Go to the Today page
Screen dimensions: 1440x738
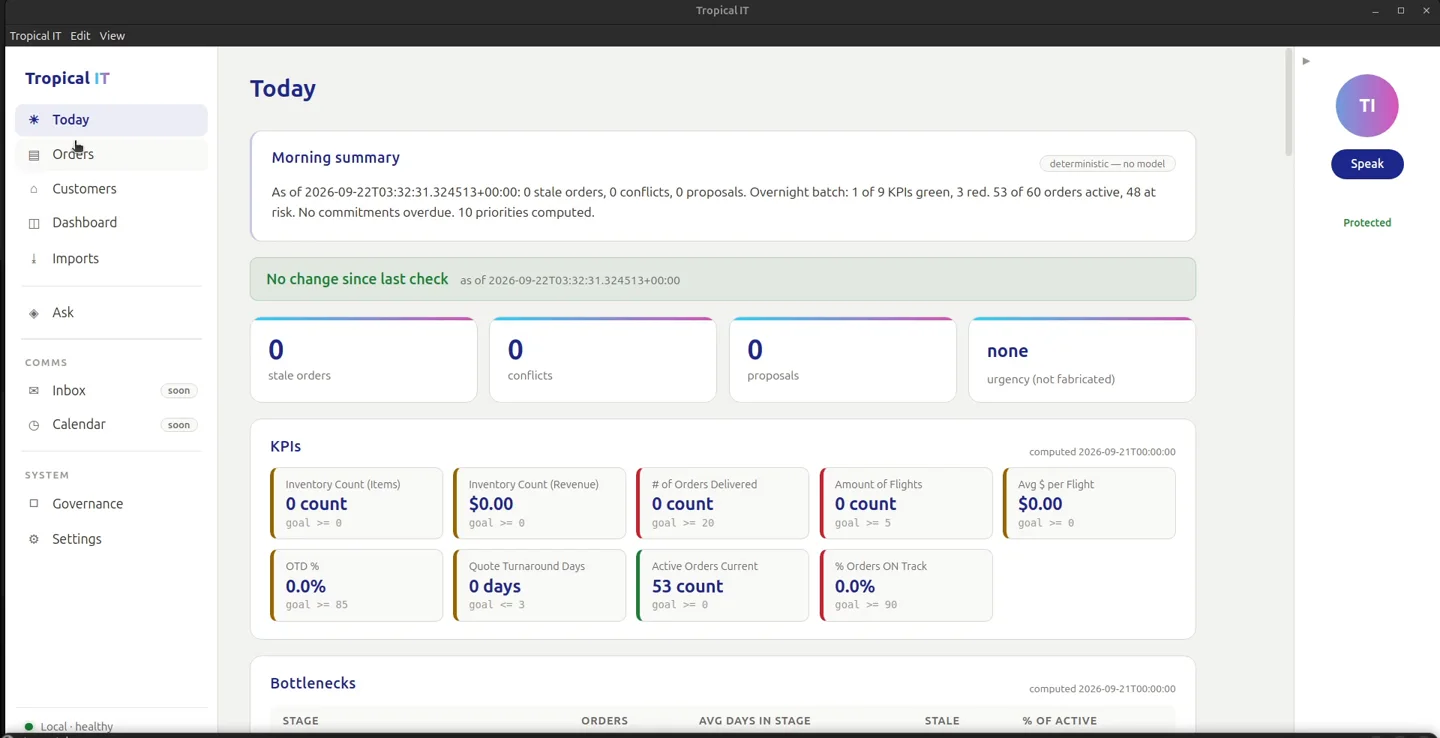point(111,120)
